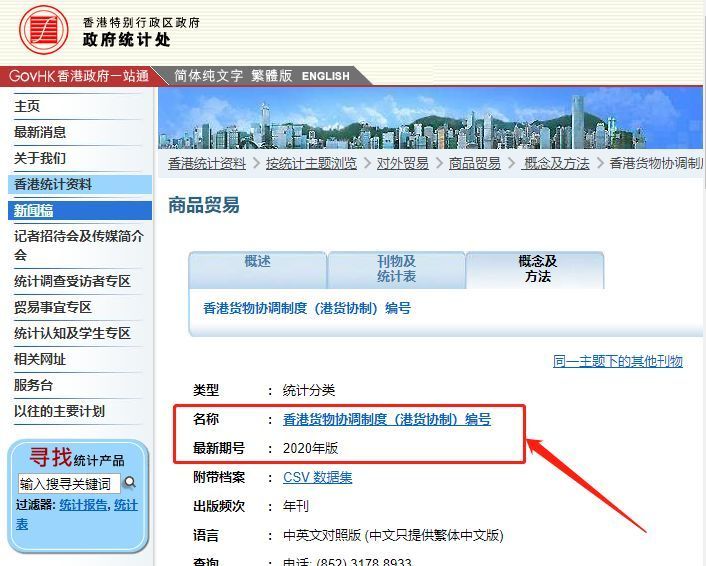
Task: Open the 主页 sidebar item
Action: point(28,106)
